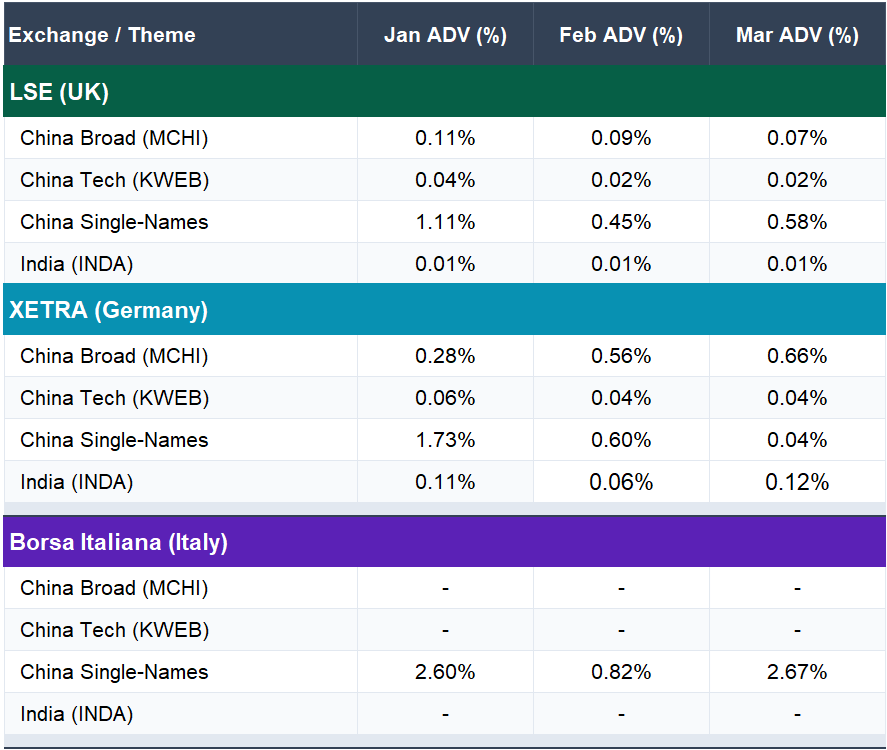Select XETRA China Tech Mar value 0.04%
Screen dimensions: 887x750
tap(797, 398)
